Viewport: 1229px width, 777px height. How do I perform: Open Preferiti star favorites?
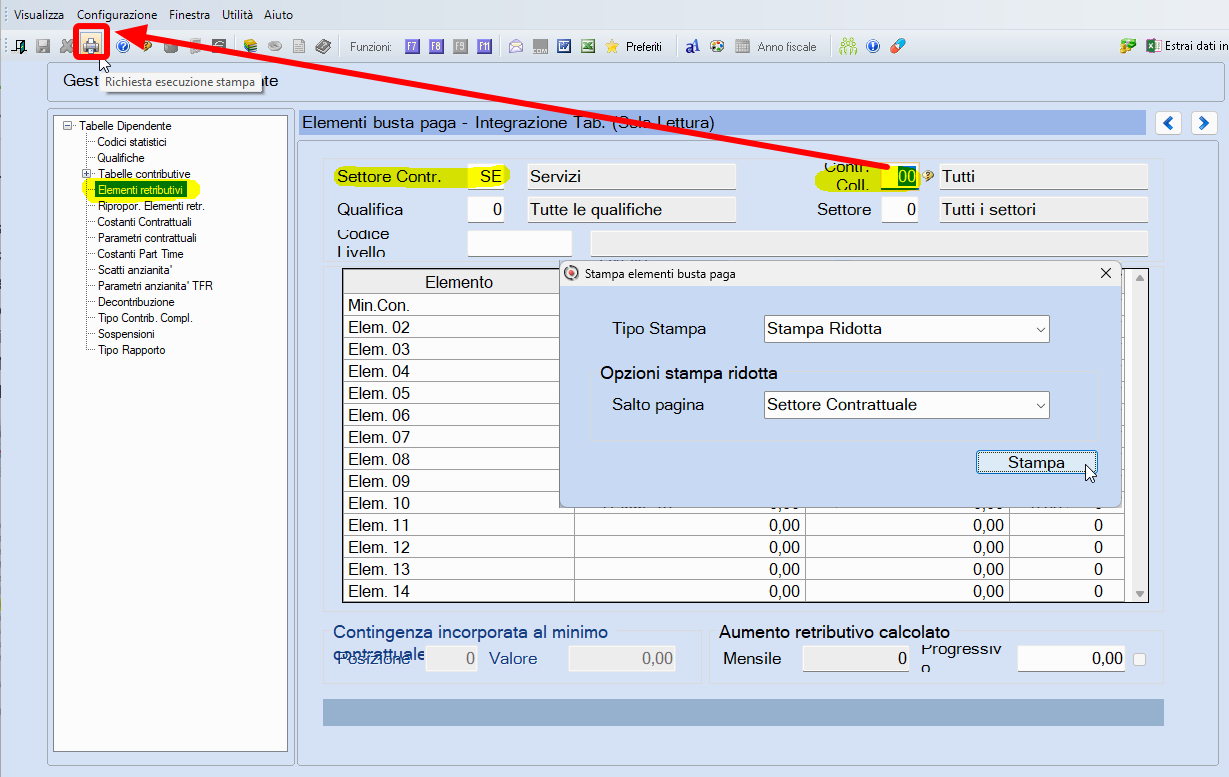pyautogui.click(x=634, y=46)
